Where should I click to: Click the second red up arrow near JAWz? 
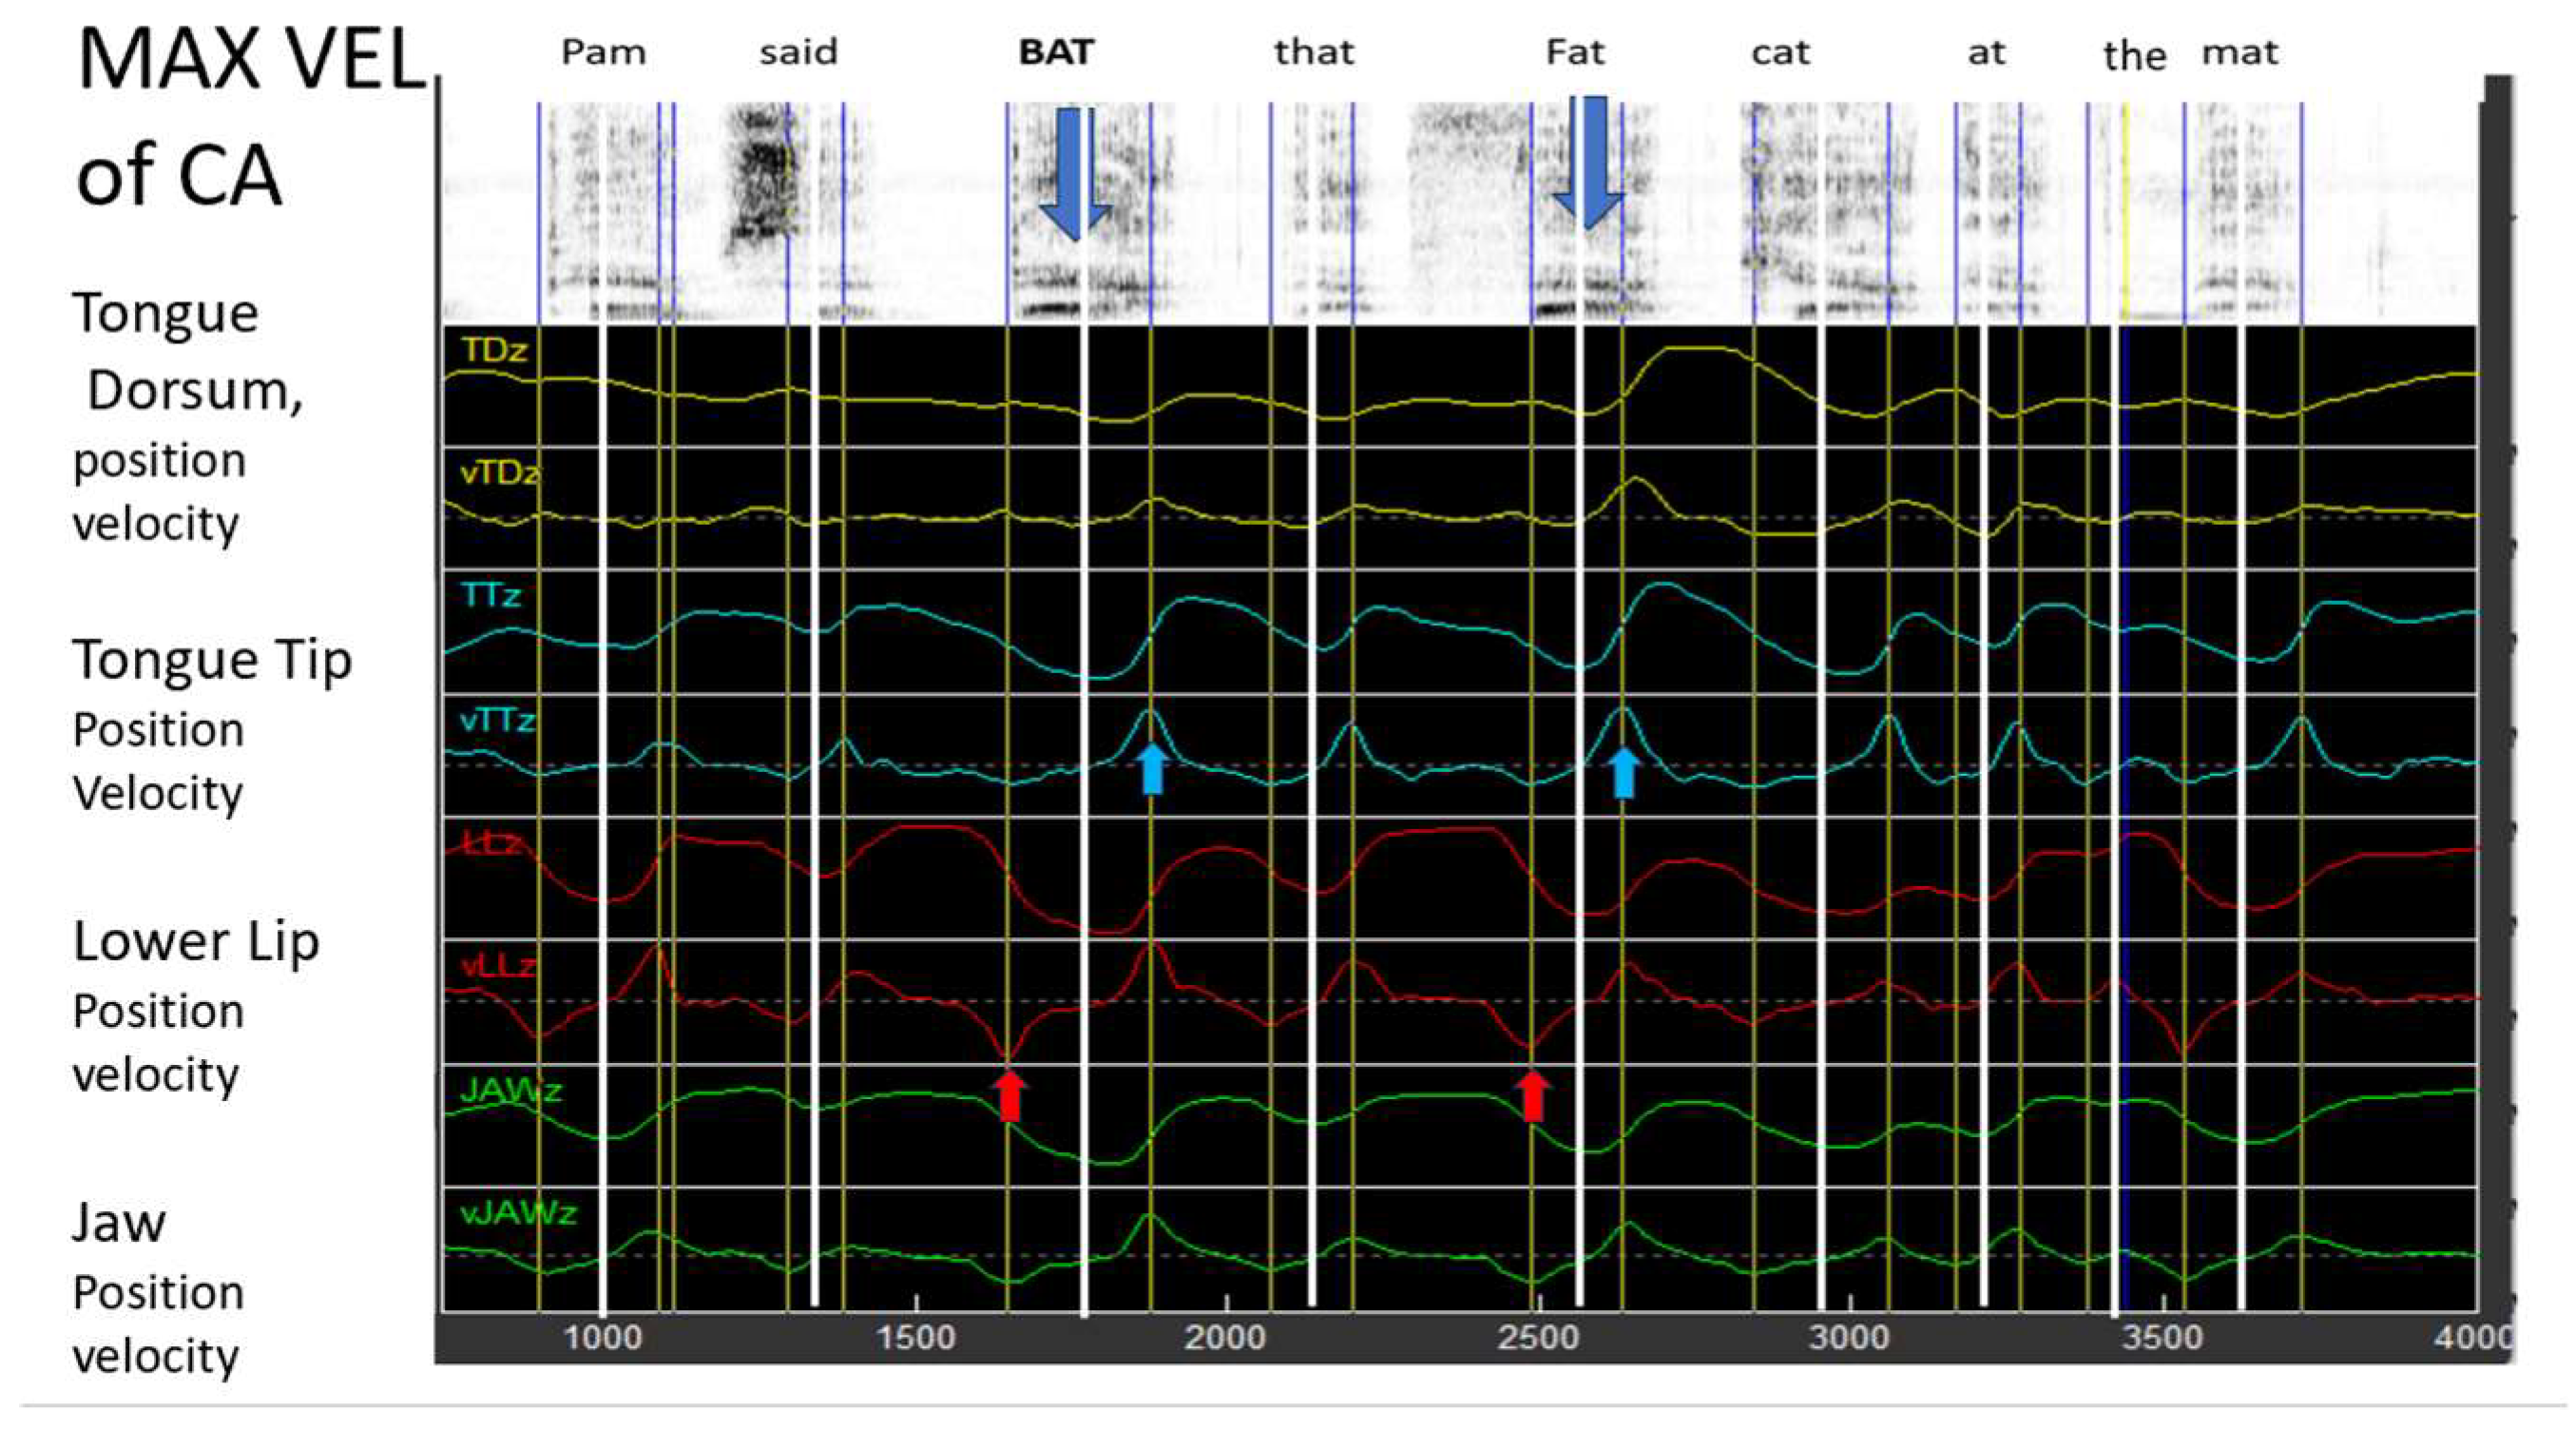point(1533,1096)
